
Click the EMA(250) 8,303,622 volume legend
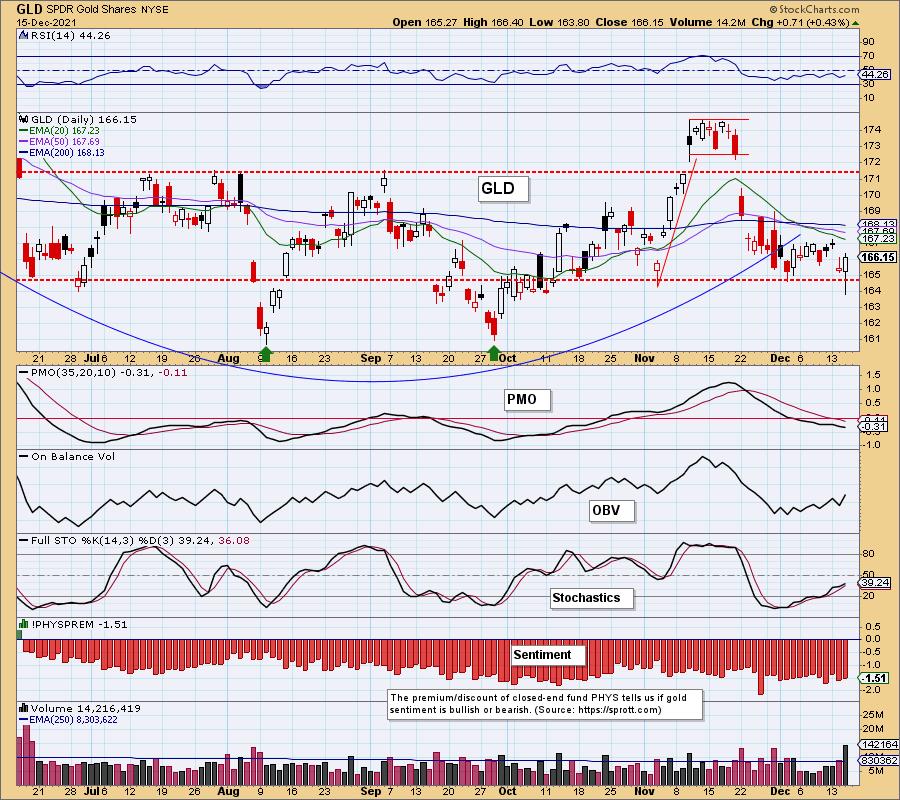pos(68,720)
